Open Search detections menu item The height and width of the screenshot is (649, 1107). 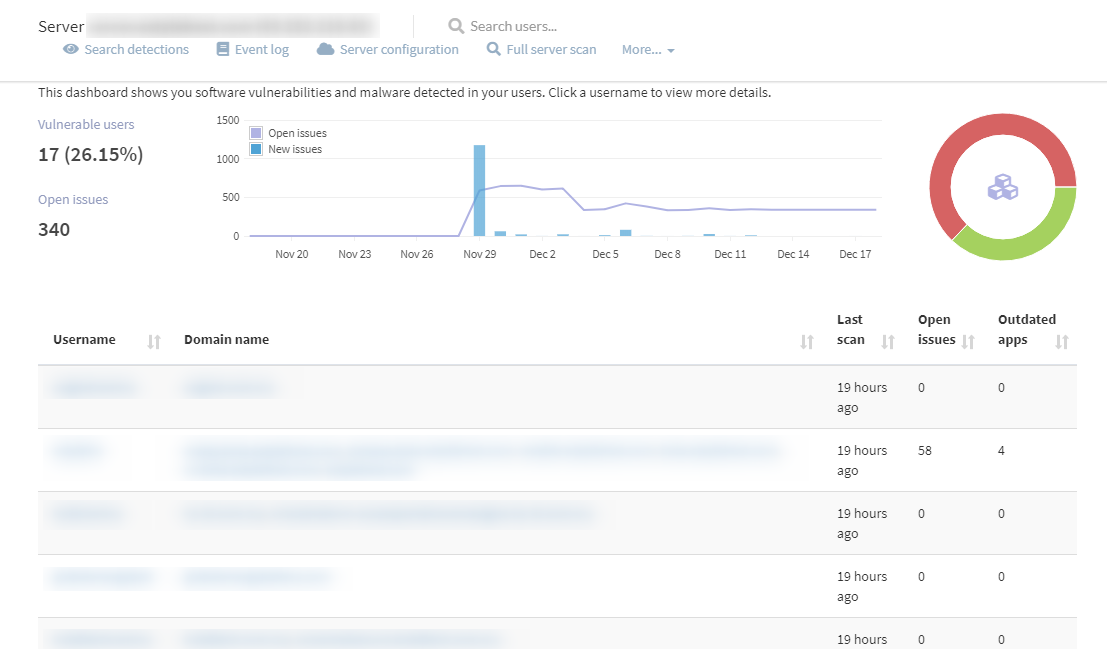click(x=136, y=49)
